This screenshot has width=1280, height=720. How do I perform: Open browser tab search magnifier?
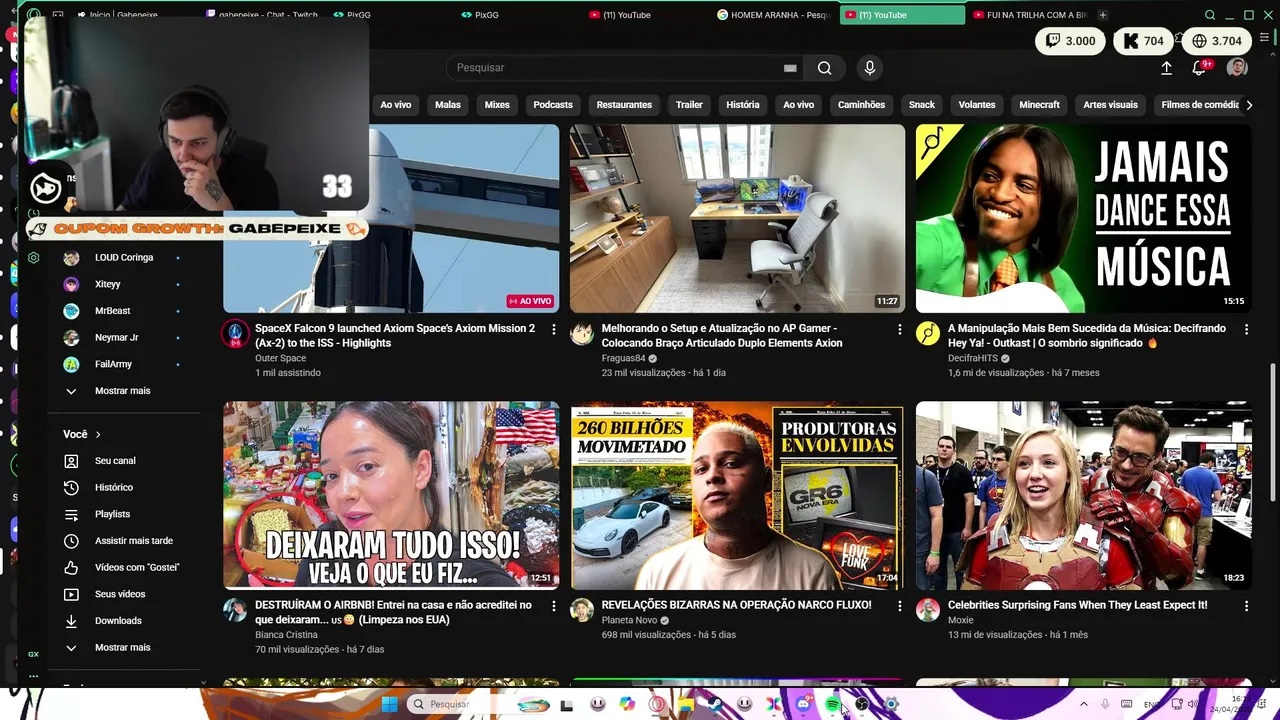(1210, 15)
